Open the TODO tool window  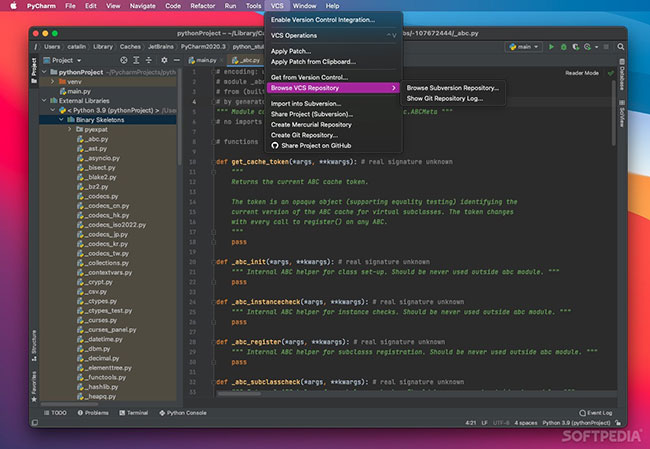click(x=55, y=413)
